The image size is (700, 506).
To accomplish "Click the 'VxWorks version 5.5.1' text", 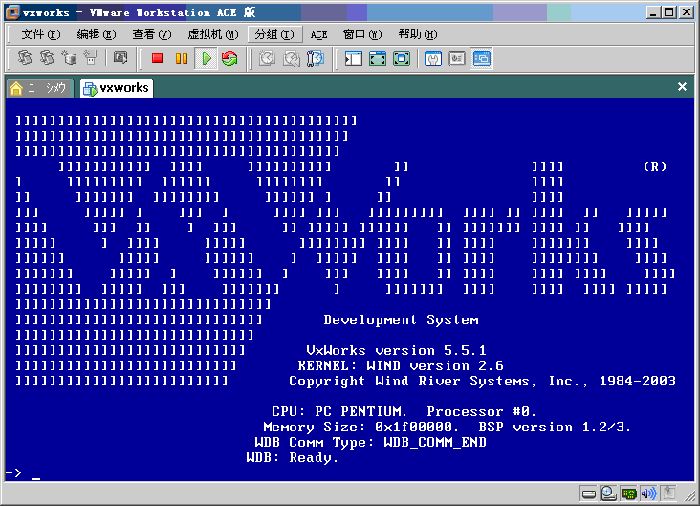I will pos(396,350).
